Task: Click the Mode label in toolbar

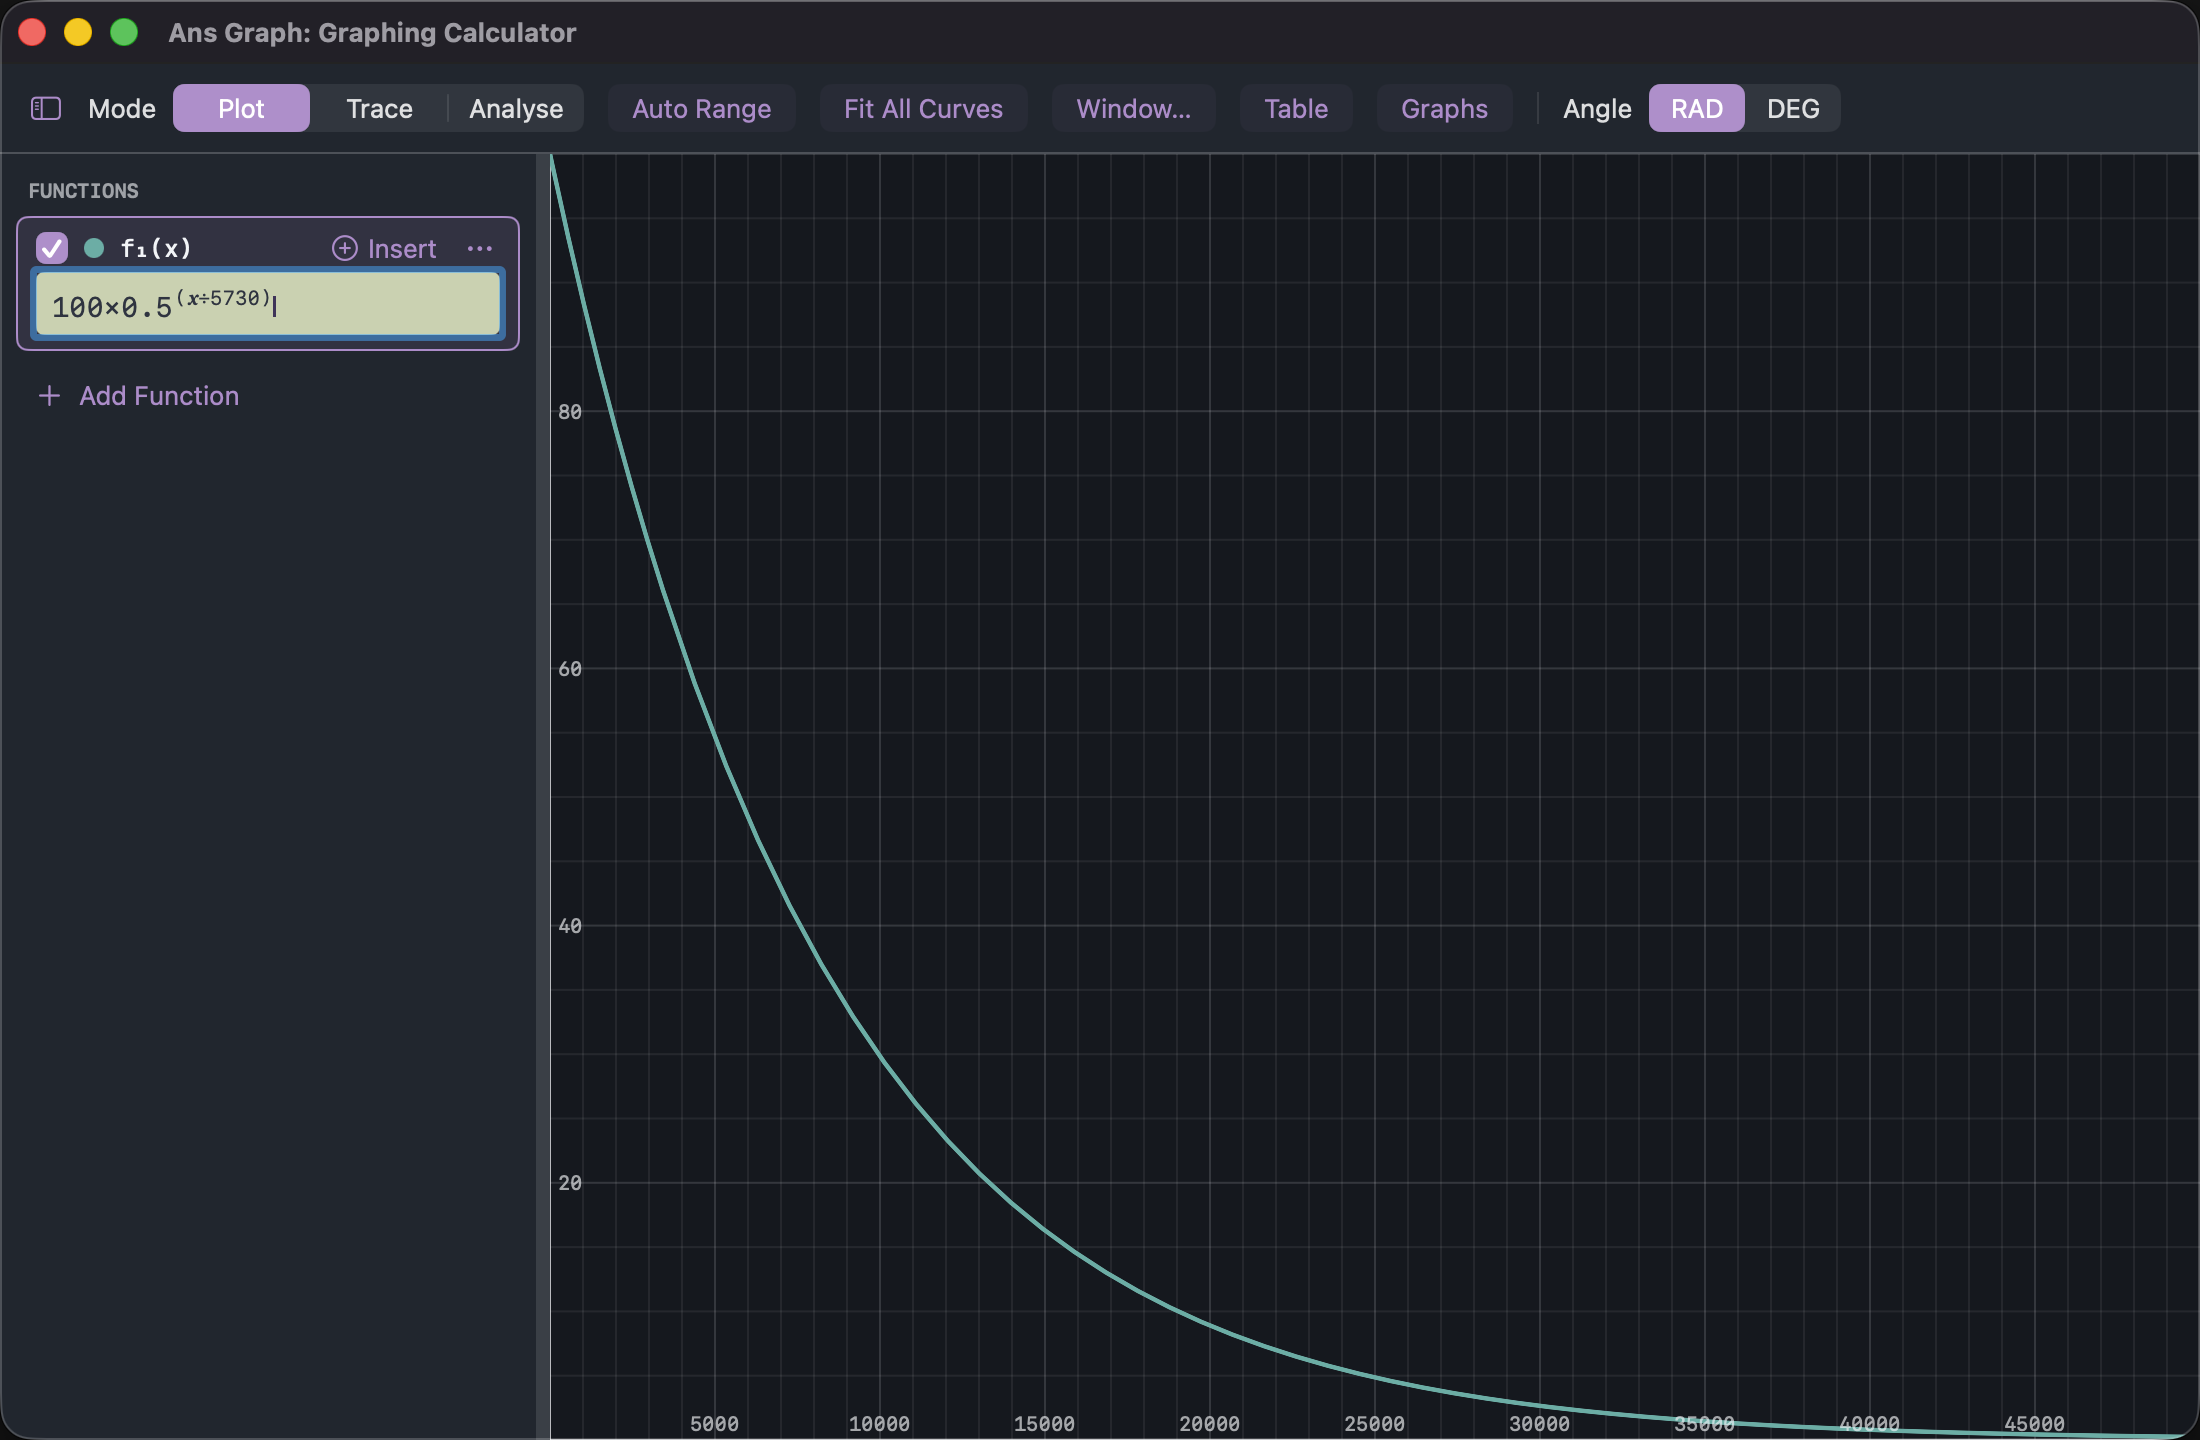Action: 122,108
